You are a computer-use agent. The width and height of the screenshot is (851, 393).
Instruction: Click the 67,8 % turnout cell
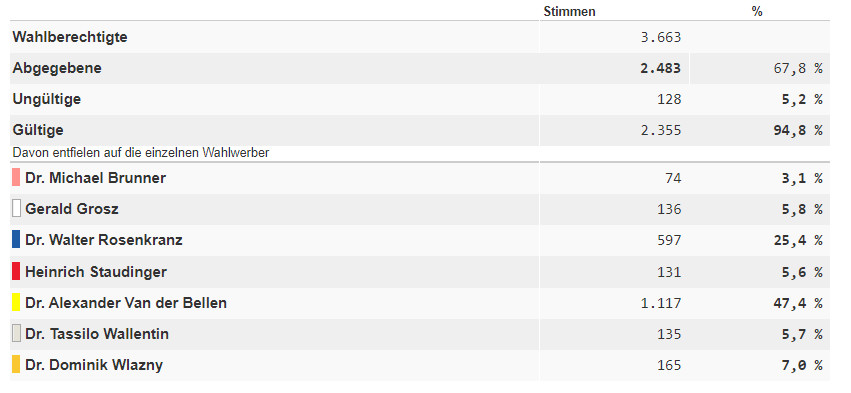click(x=798, y=68)
